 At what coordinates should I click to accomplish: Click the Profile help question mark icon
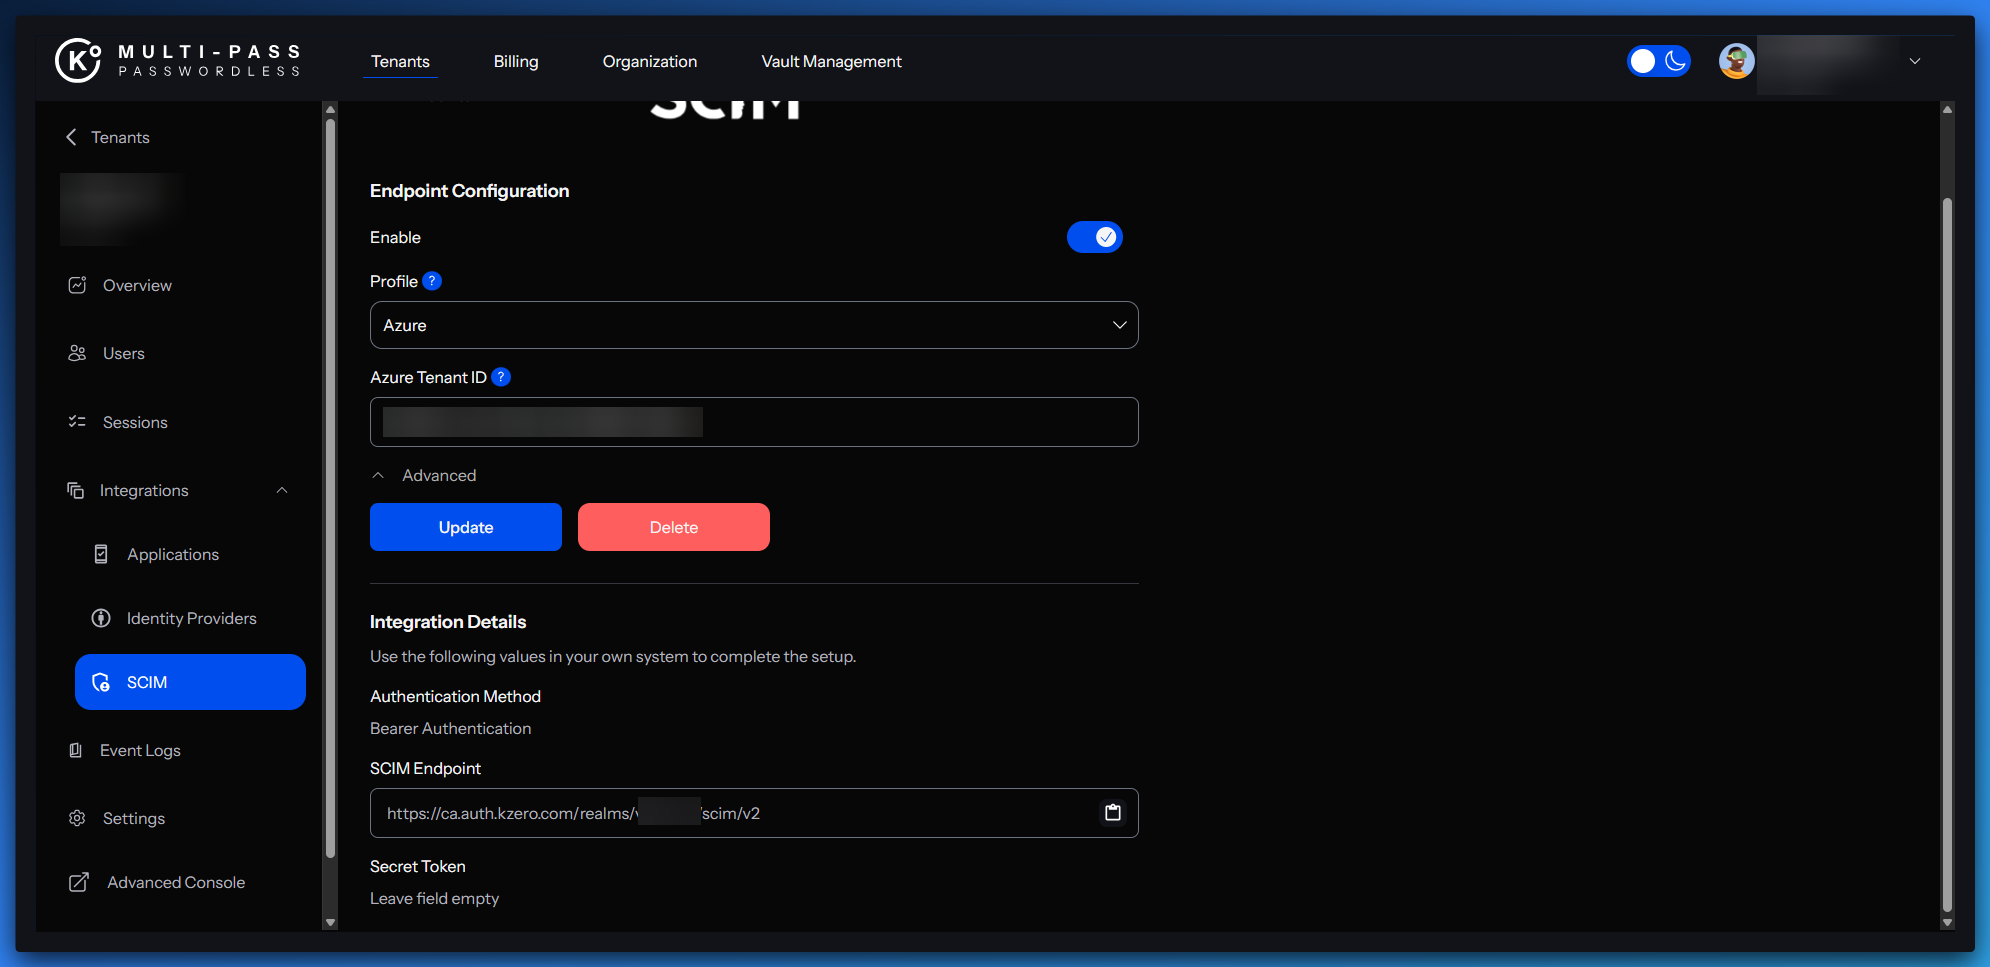click(432, 281)
